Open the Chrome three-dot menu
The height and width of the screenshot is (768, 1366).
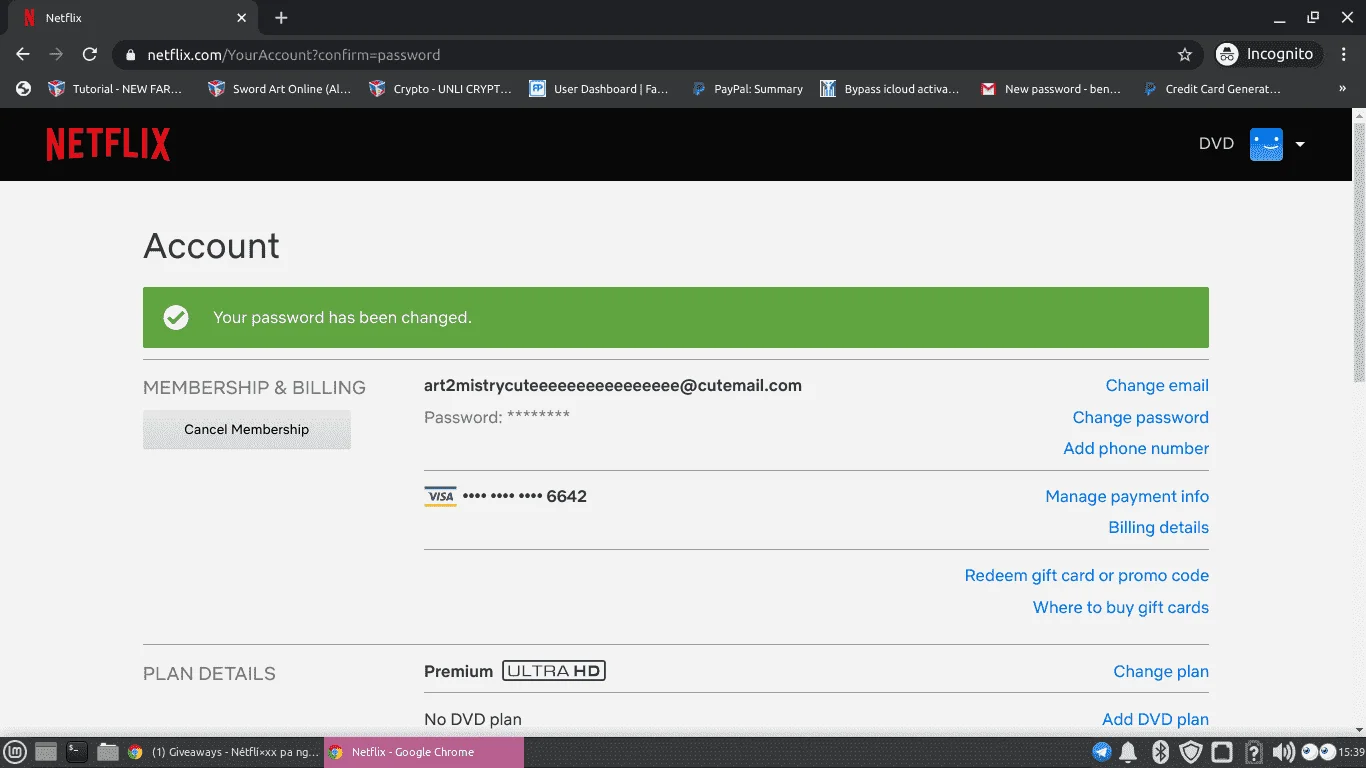[1345, 54]
